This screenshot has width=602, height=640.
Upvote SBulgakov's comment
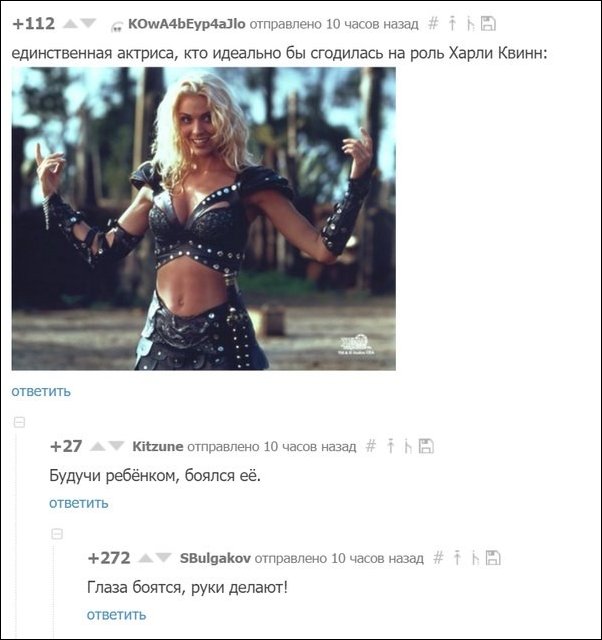click(x=145, y=558)
